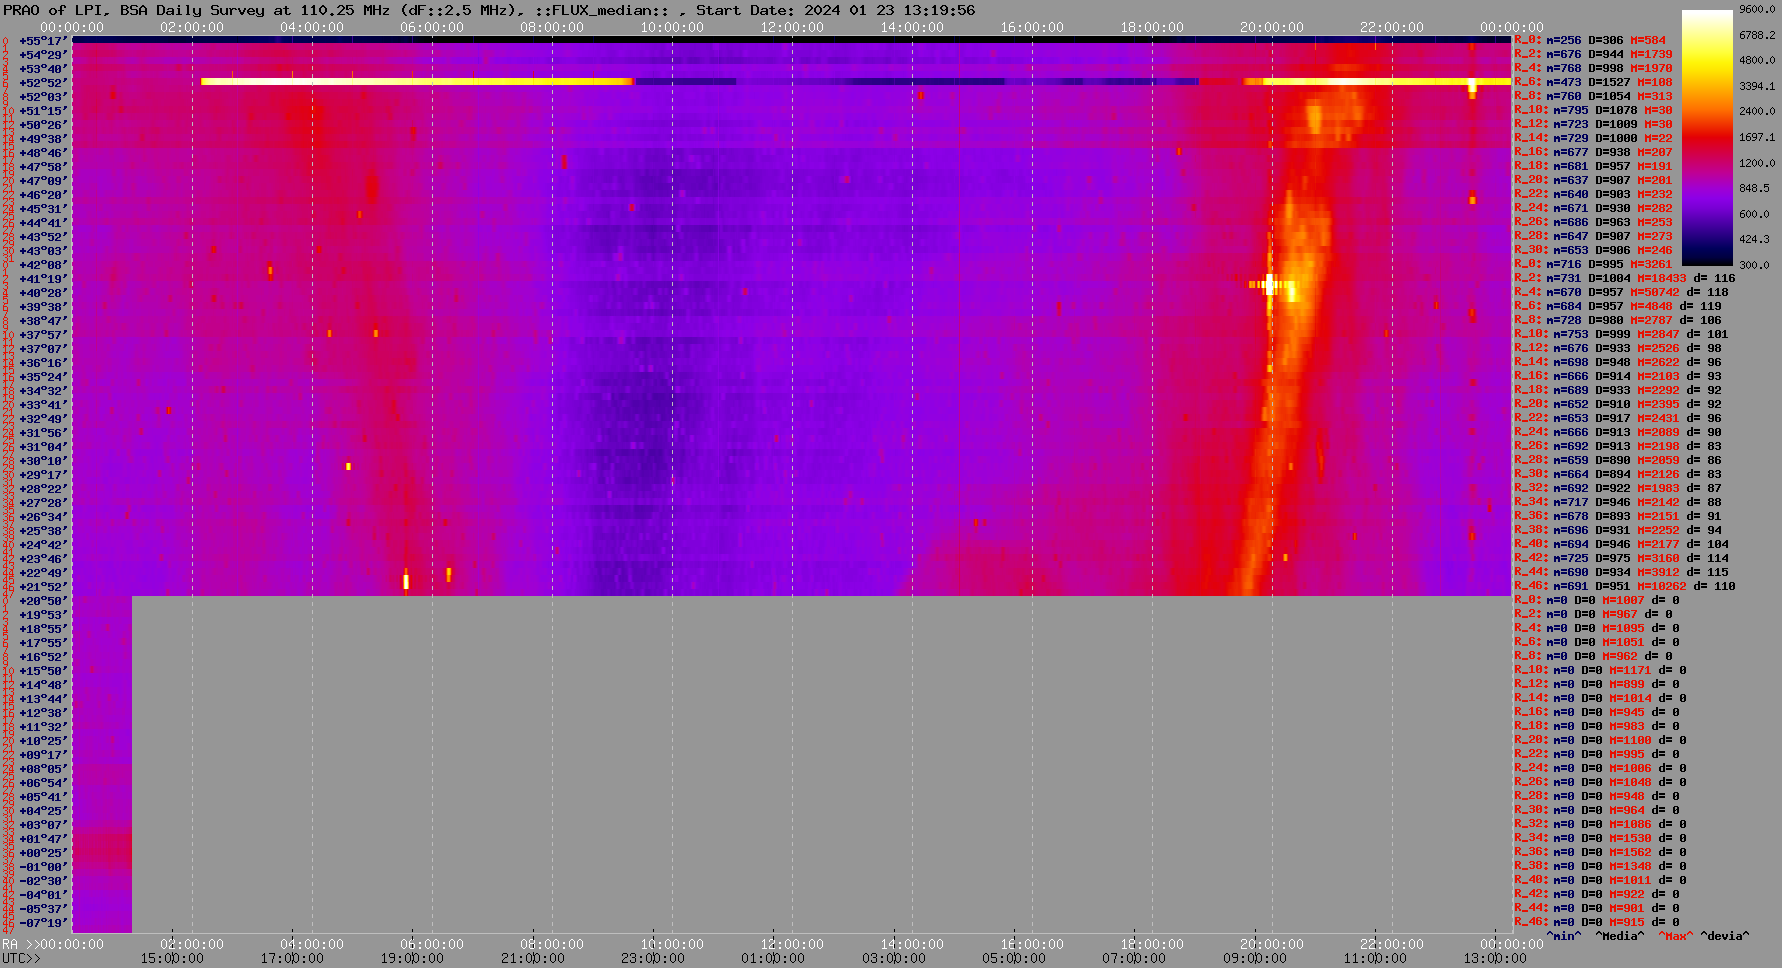This screenshot has height=968, width=1782.
Task: Click the UTC tick label '05:00:00'
Action: [x=1014, y=959]
